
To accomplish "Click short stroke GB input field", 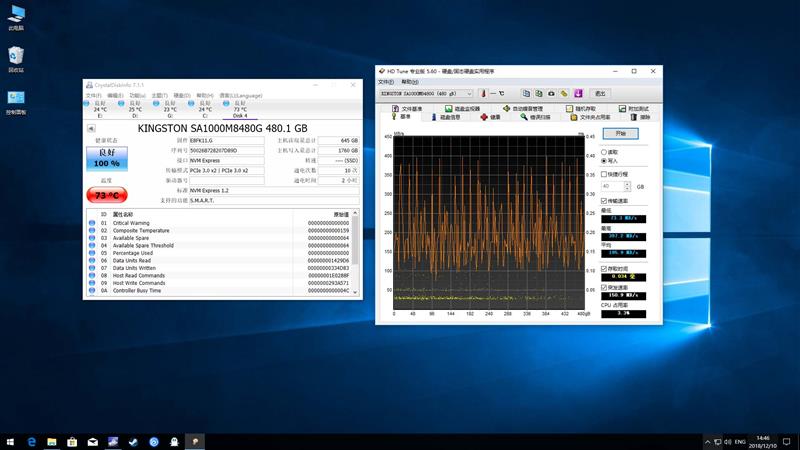I will pos(613,187).
